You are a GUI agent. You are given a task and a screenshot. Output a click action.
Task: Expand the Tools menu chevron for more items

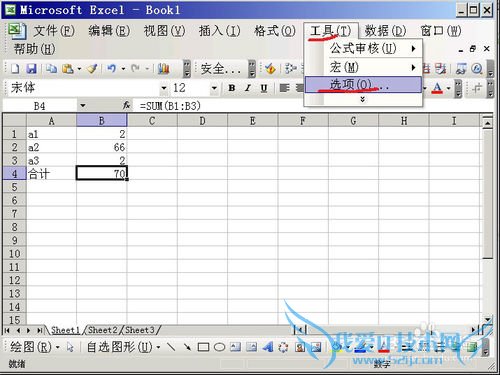(363, 99)
